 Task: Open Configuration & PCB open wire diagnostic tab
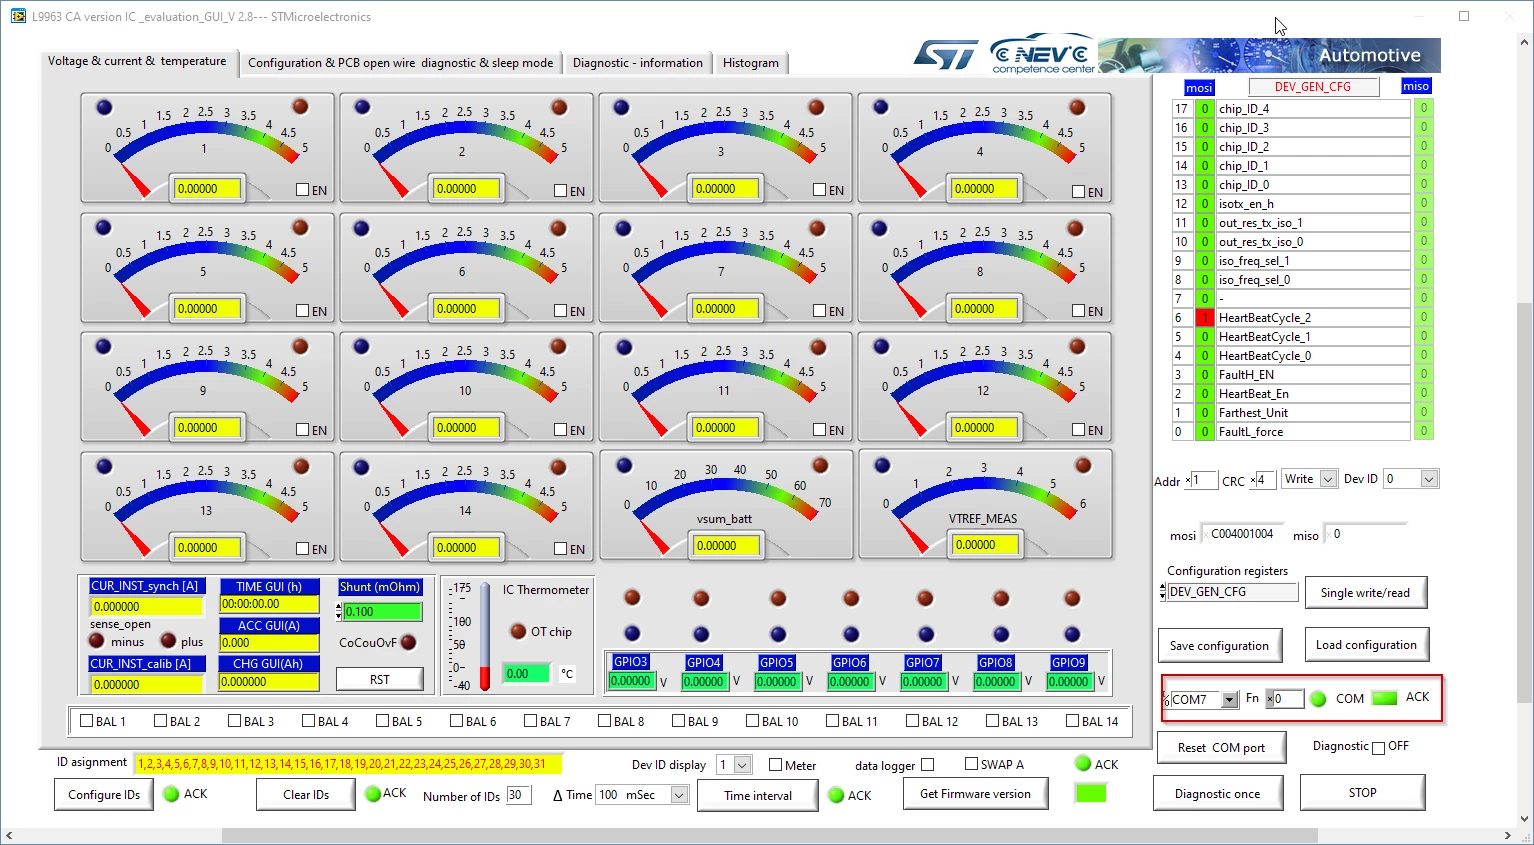[400, 62]
